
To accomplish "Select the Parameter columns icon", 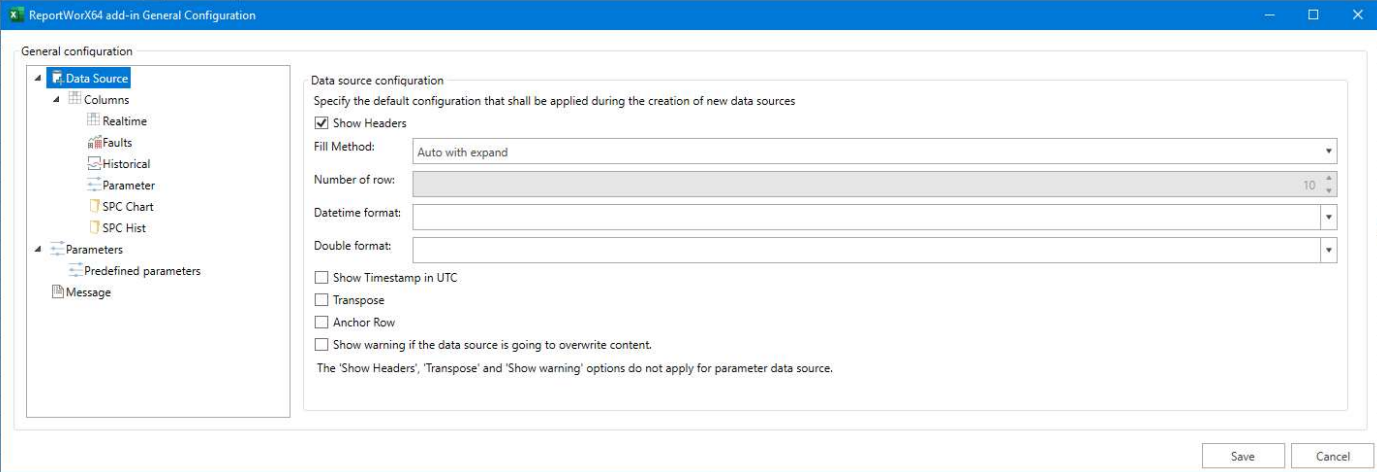I will (x=94, y=185).
